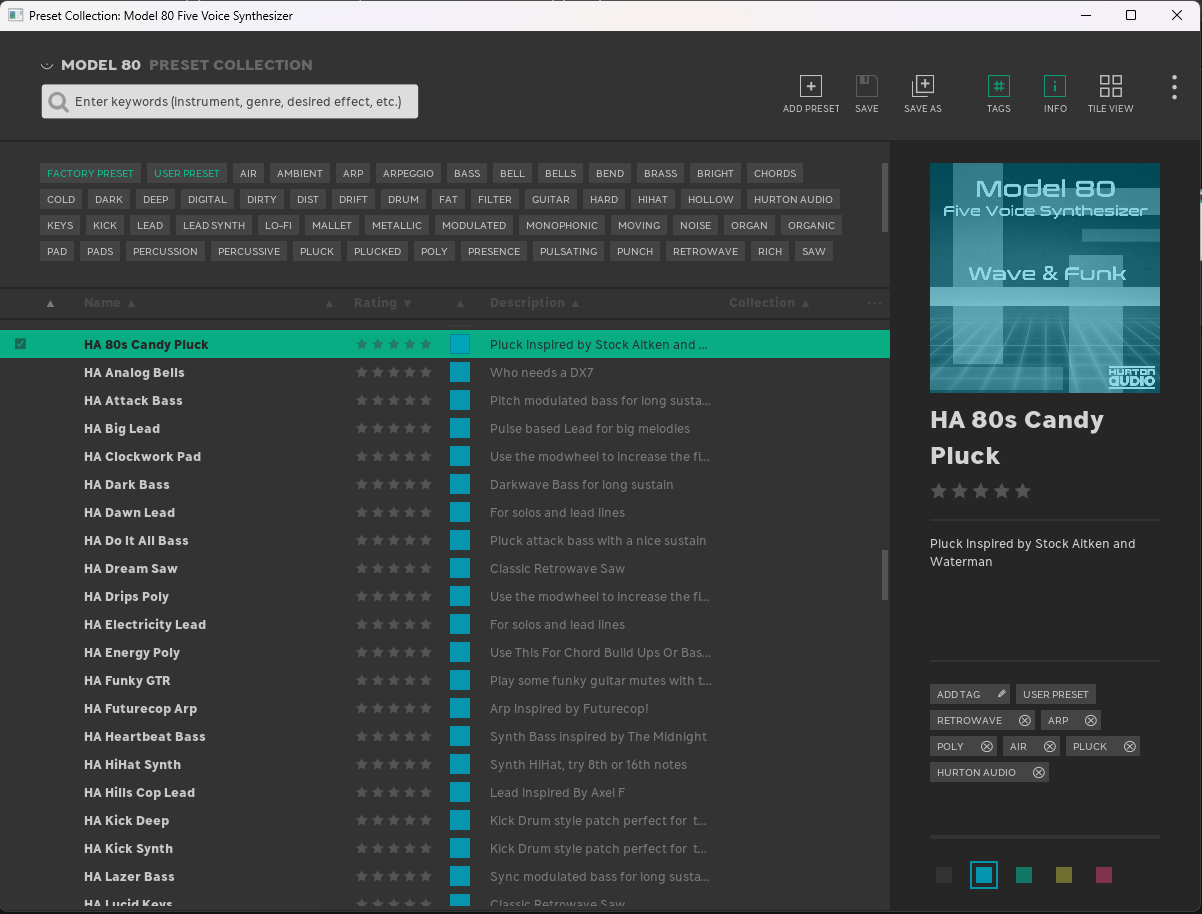
Task: Filter by the PLUCKED tag
Action: click(x=377, y=251)
